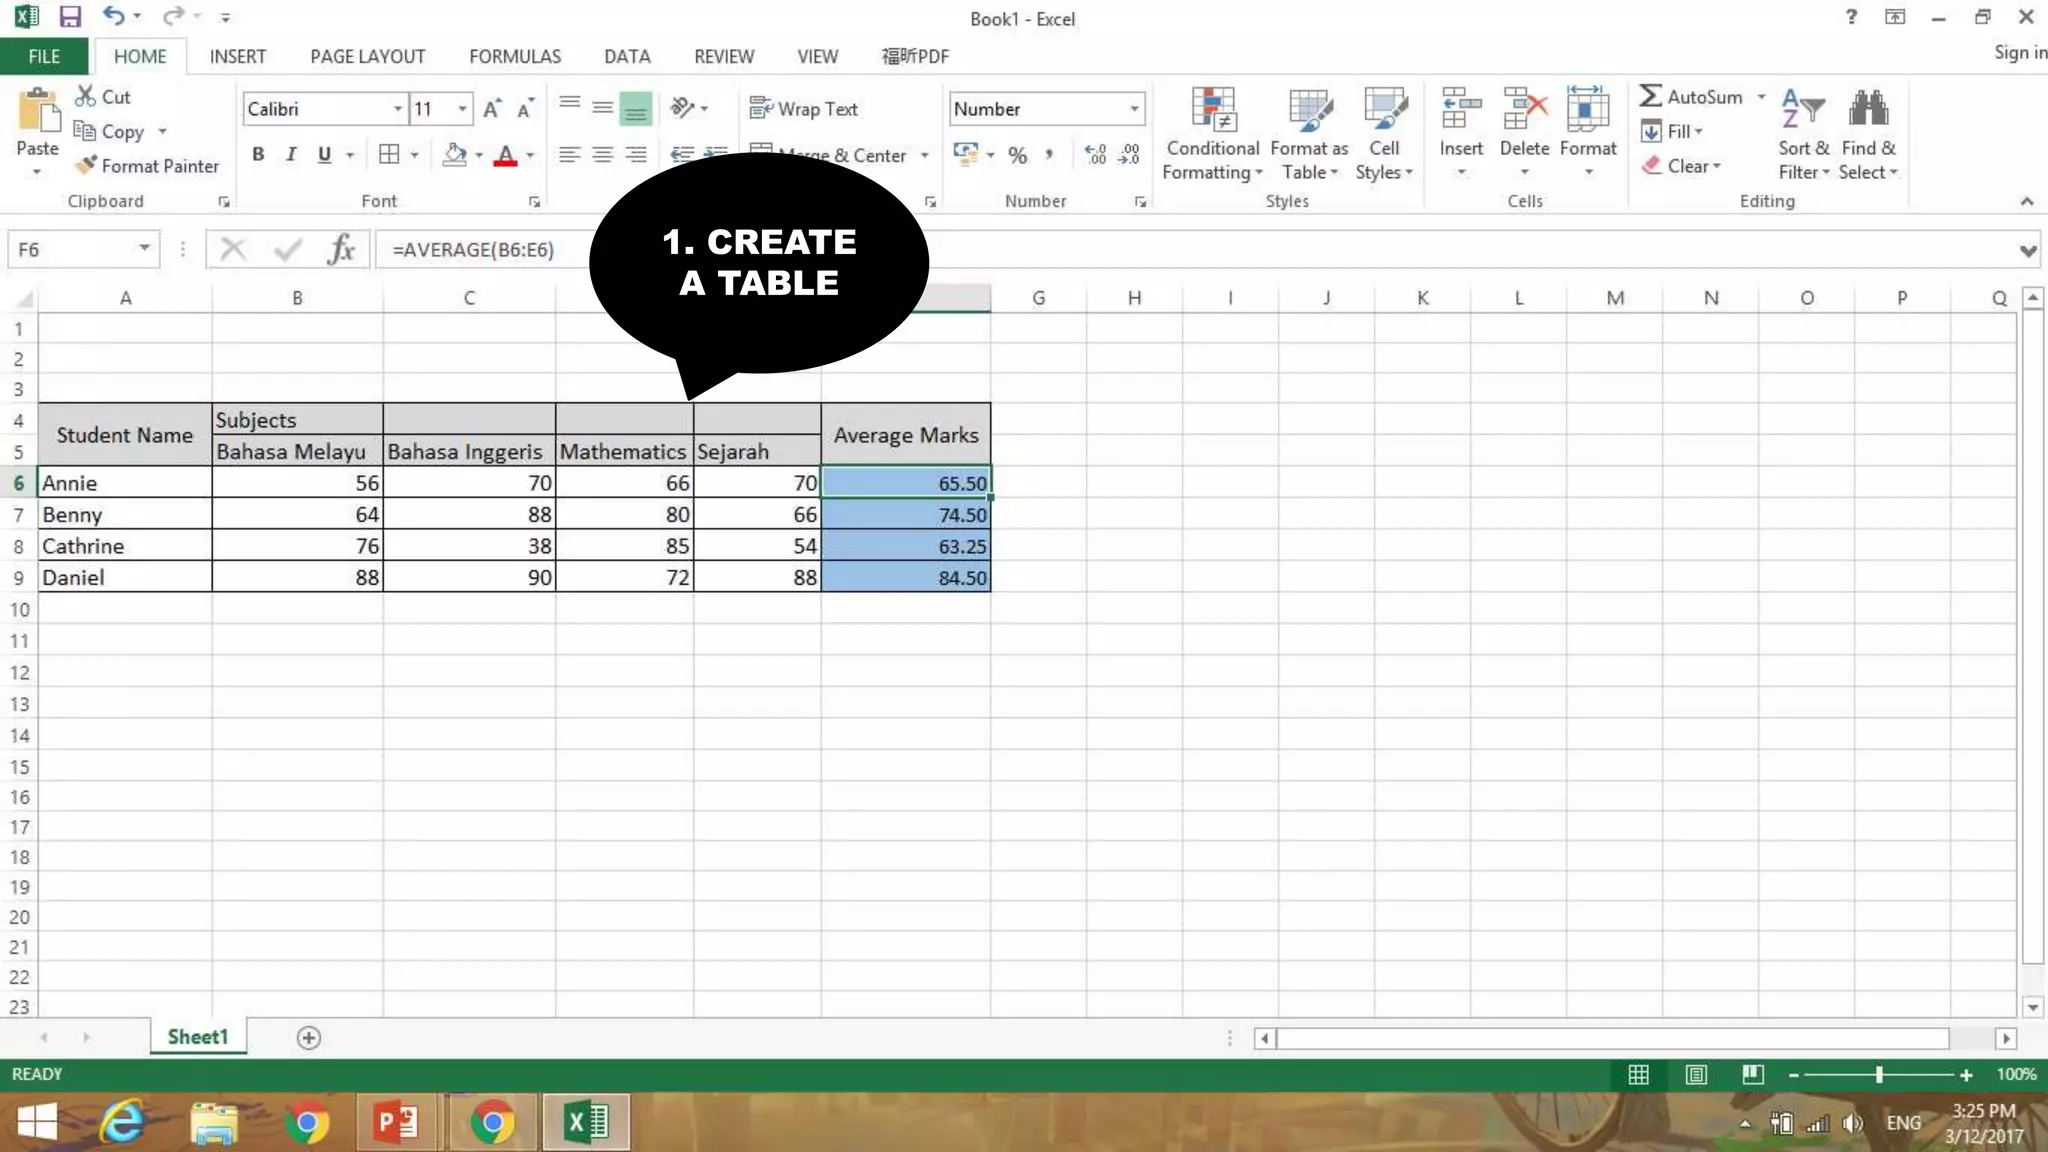Toggle Bold formatting
This screenshot has height=1152, width=2048.
coord(258,154)
